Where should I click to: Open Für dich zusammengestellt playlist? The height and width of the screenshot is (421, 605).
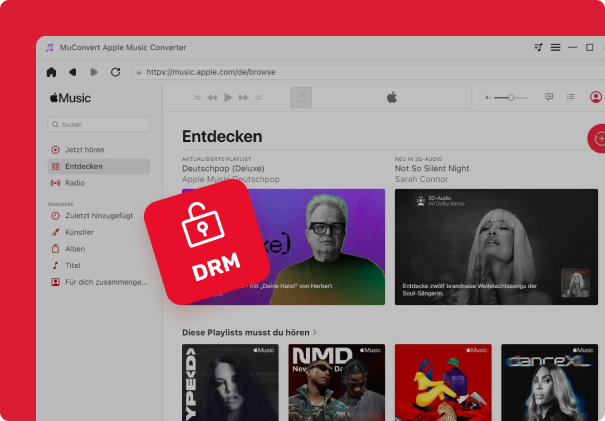pyautogui.click(x=99, y=282)
